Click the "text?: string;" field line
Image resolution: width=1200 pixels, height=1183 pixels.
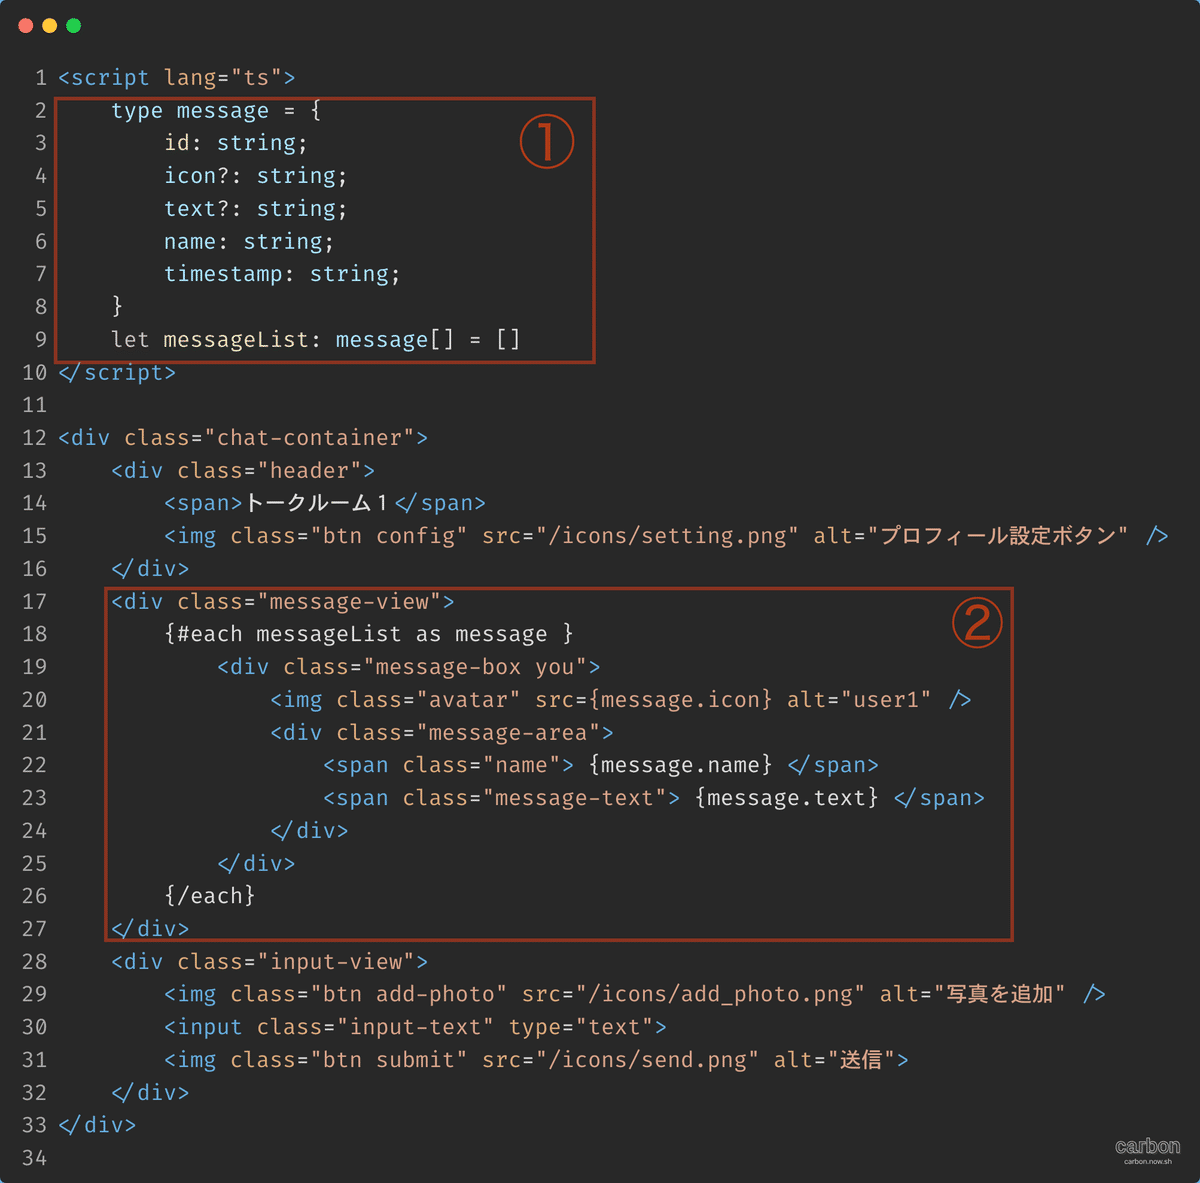(256, 209)
